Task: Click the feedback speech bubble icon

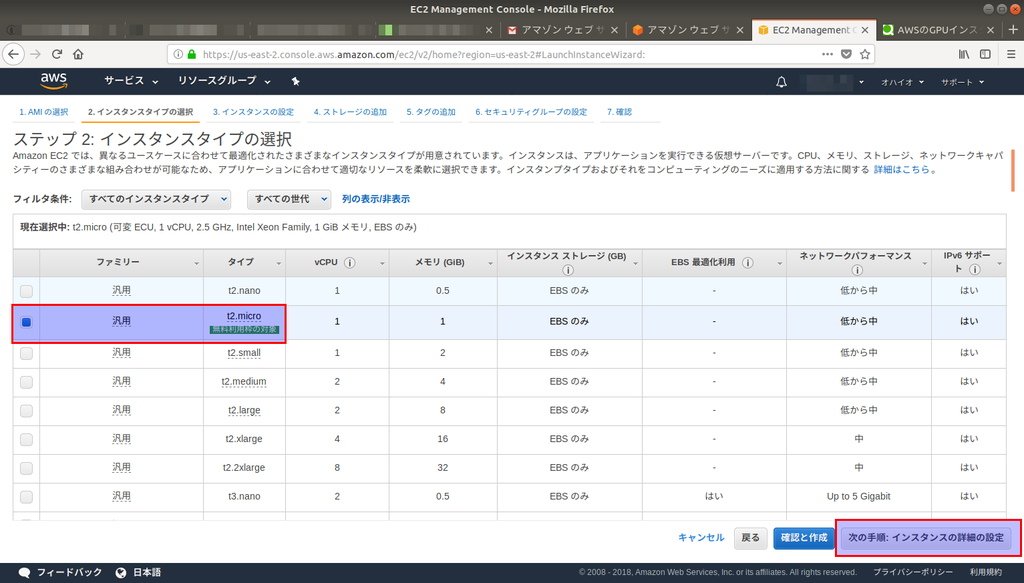Action: [x=24, y=573]
